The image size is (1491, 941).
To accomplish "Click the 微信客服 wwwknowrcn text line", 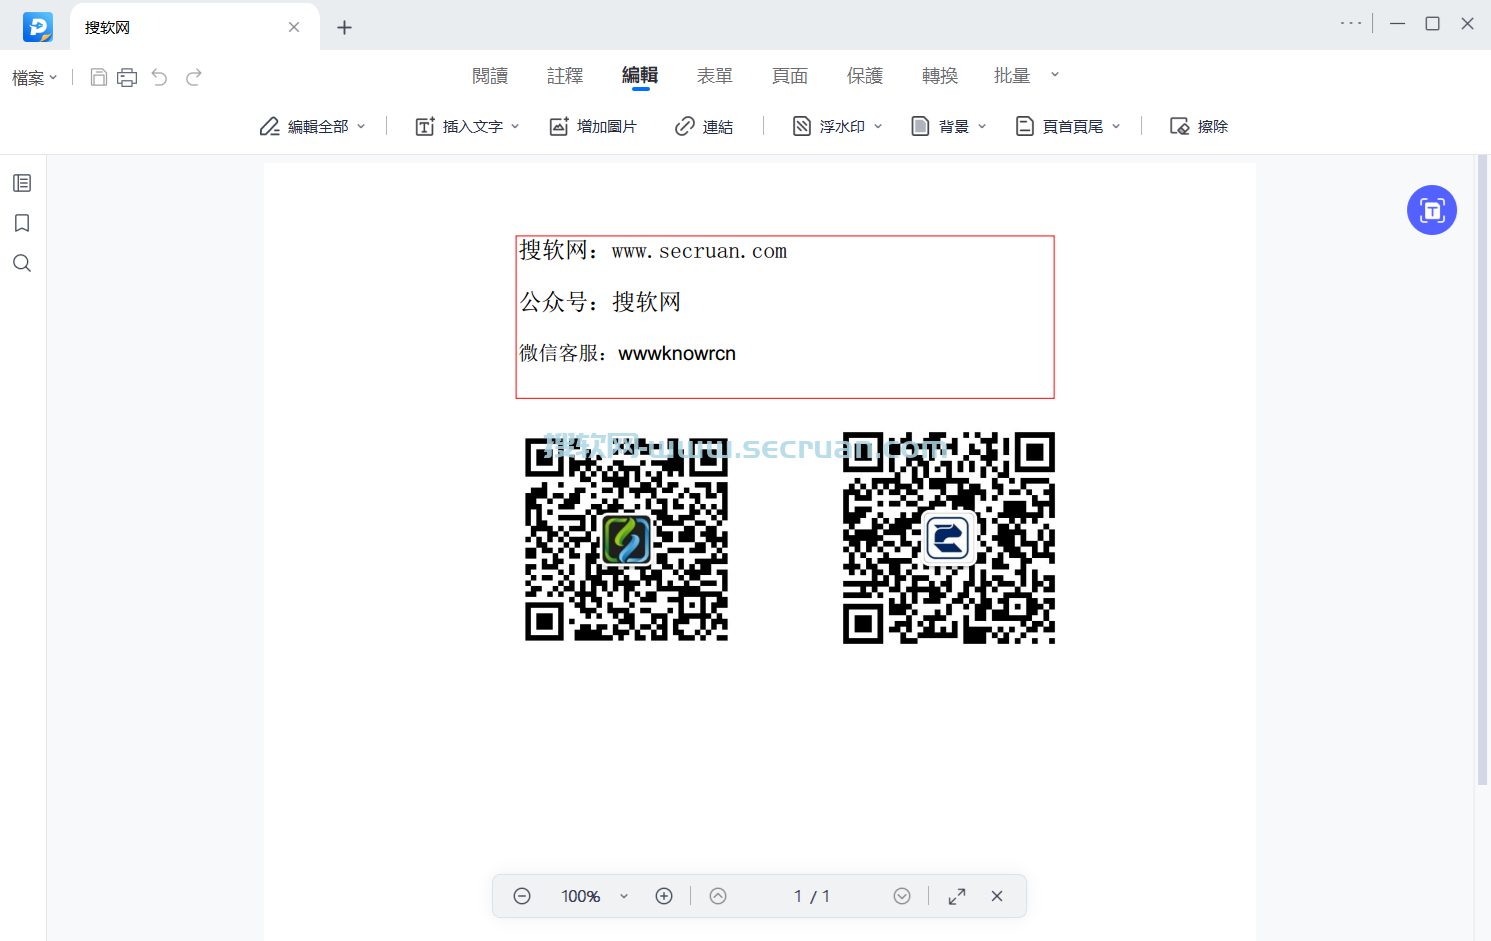I will 628,353.
